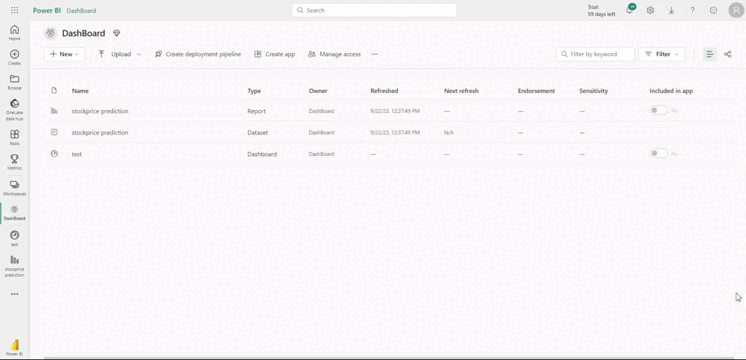The width and height of the screenshot is (746, 360).
Task: Open OneLake data hub
Action: pyautogui.click(x=14, y=110)
